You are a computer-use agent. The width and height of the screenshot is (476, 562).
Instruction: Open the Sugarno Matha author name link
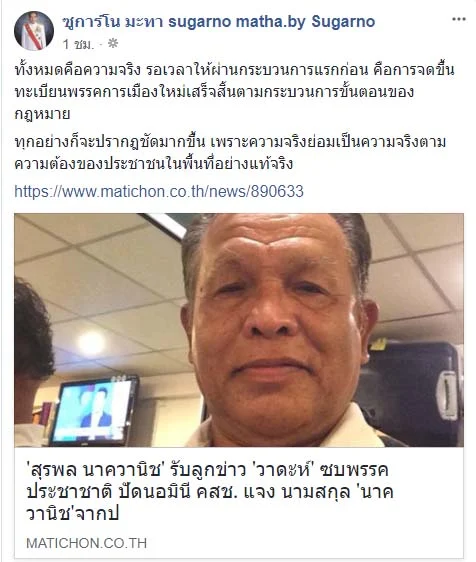coord(218,22)
